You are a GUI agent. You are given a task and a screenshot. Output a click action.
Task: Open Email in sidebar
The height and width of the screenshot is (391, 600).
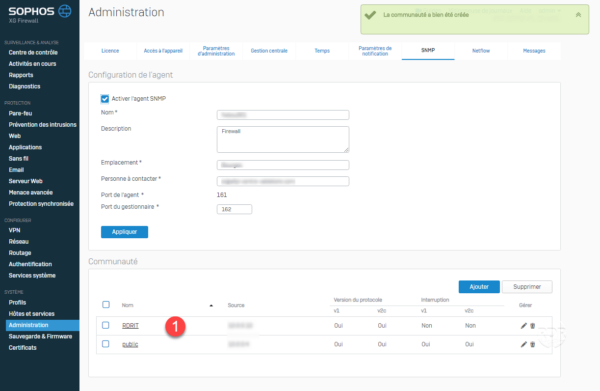[x=16, y=170]
